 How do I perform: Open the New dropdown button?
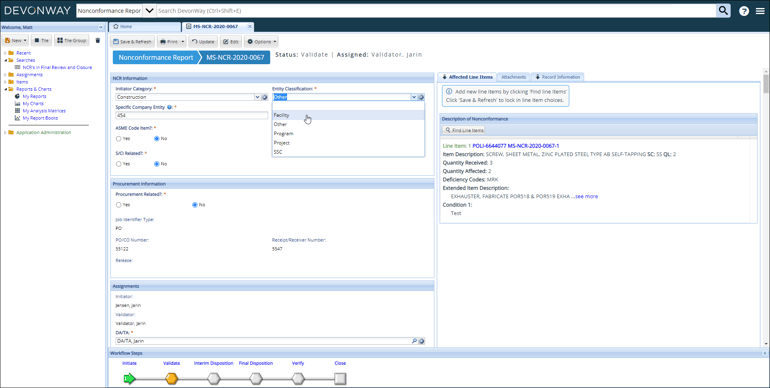[x=15, y=40]
